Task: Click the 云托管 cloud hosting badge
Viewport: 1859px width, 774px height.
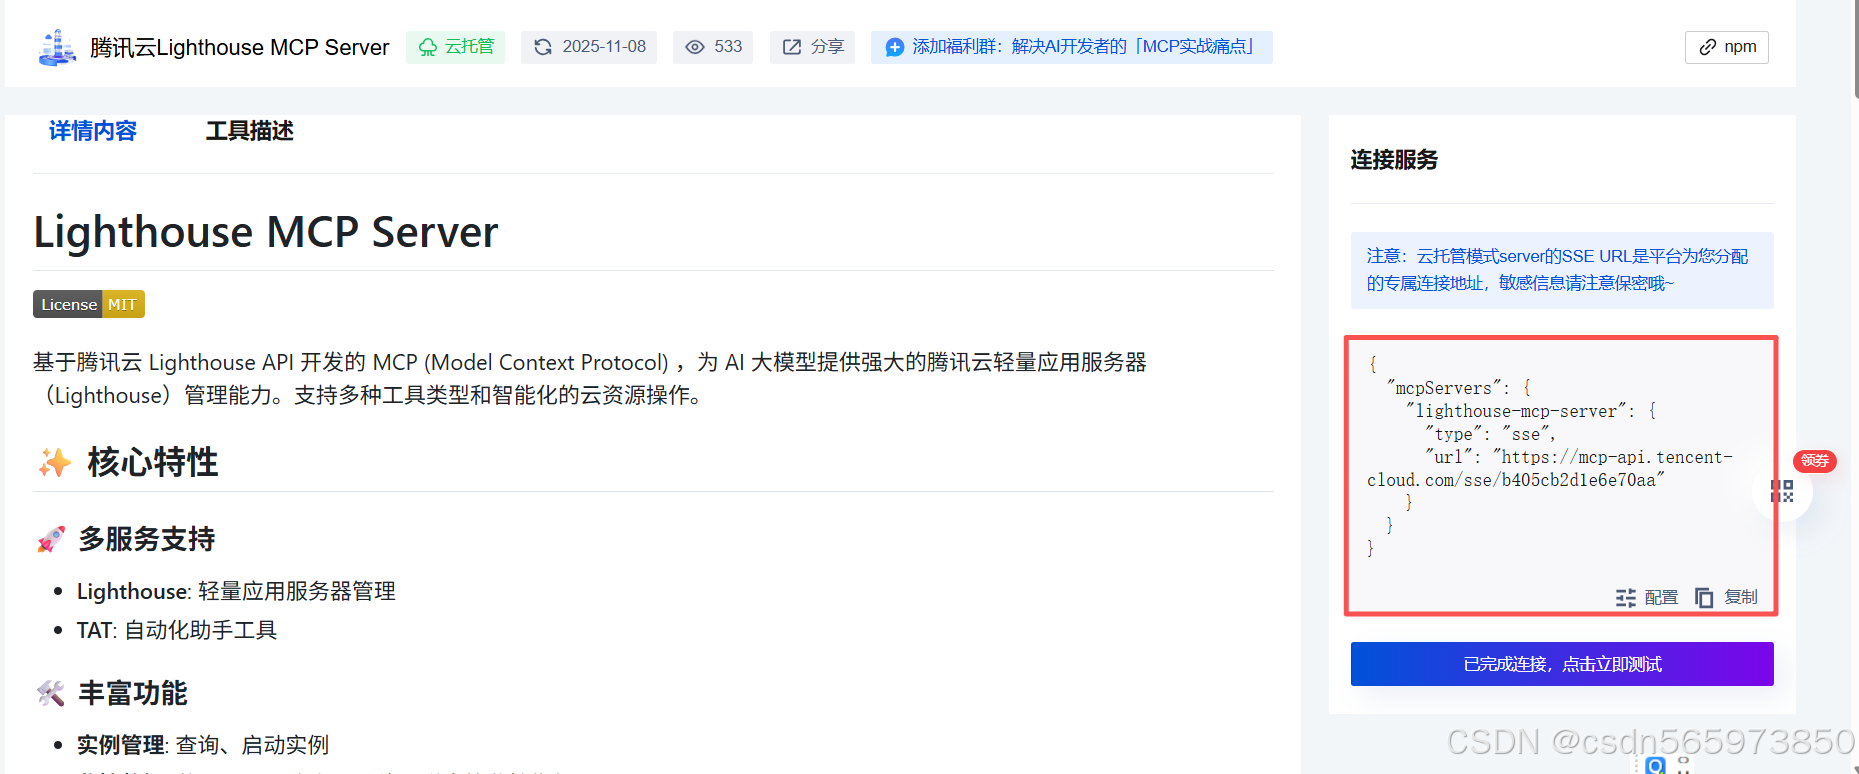Action: [455, 47]
